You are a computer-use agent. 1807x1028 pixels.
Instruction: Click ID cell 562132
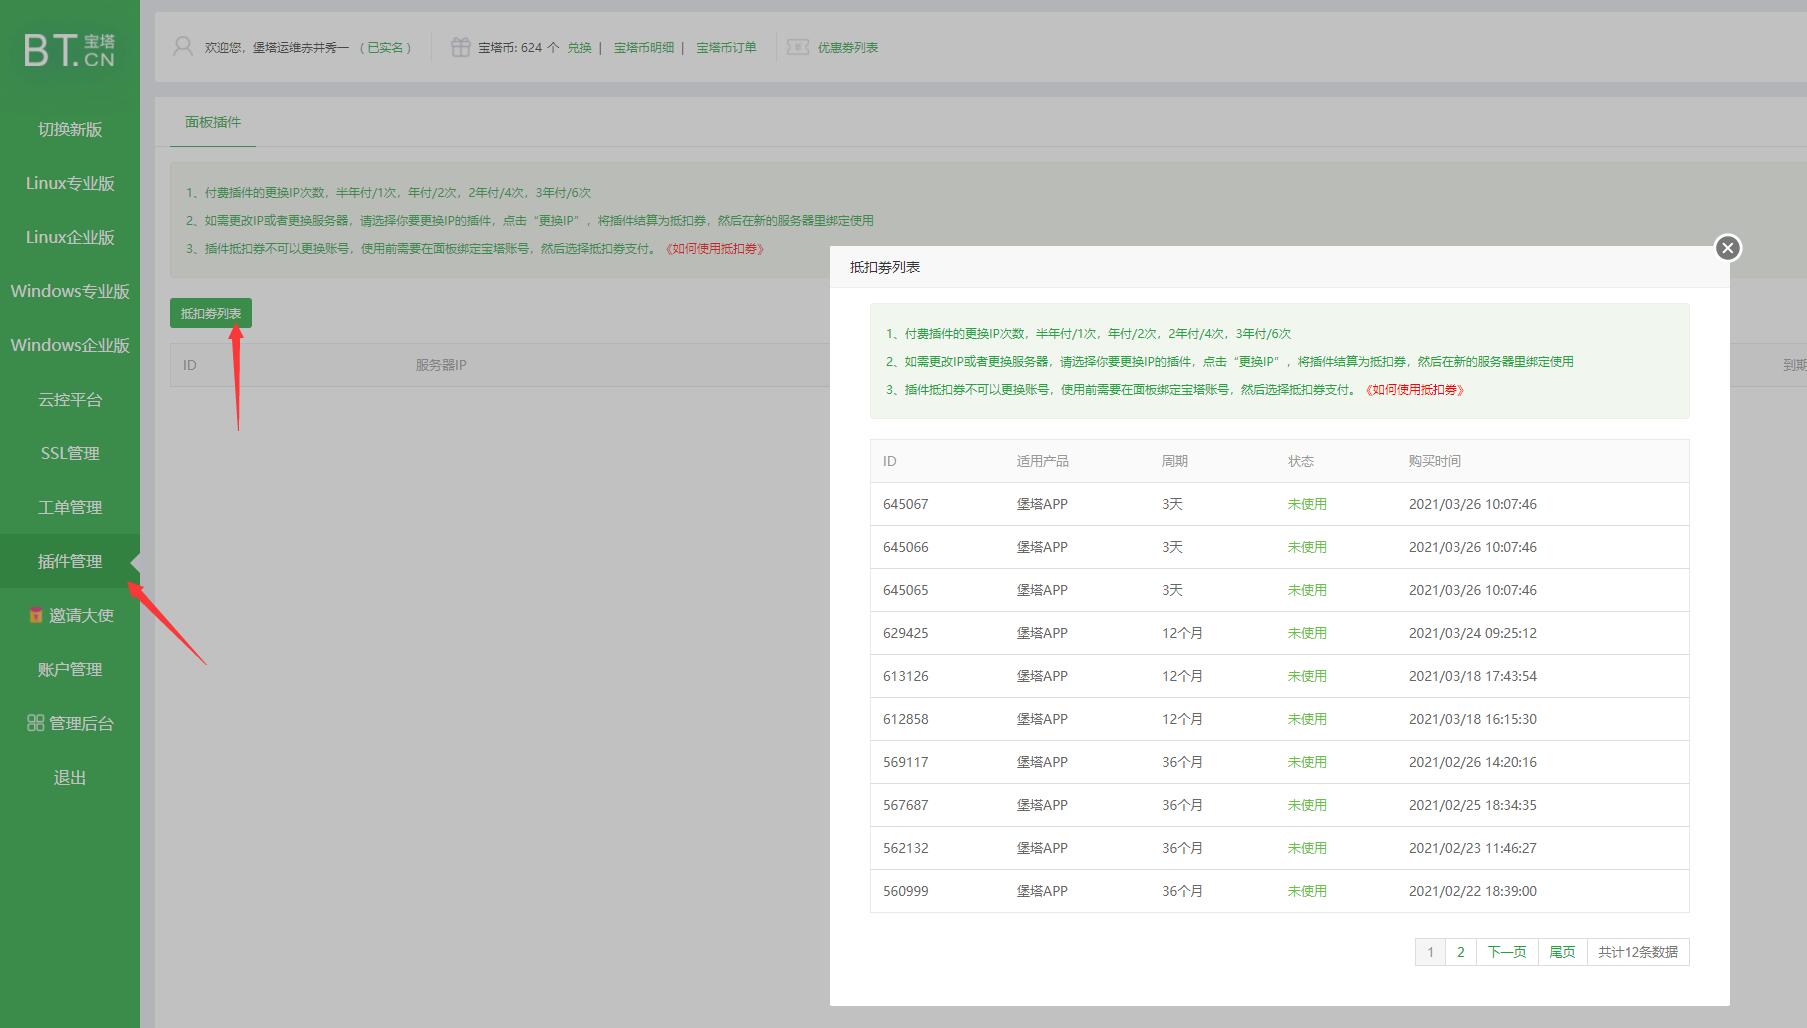906,848
